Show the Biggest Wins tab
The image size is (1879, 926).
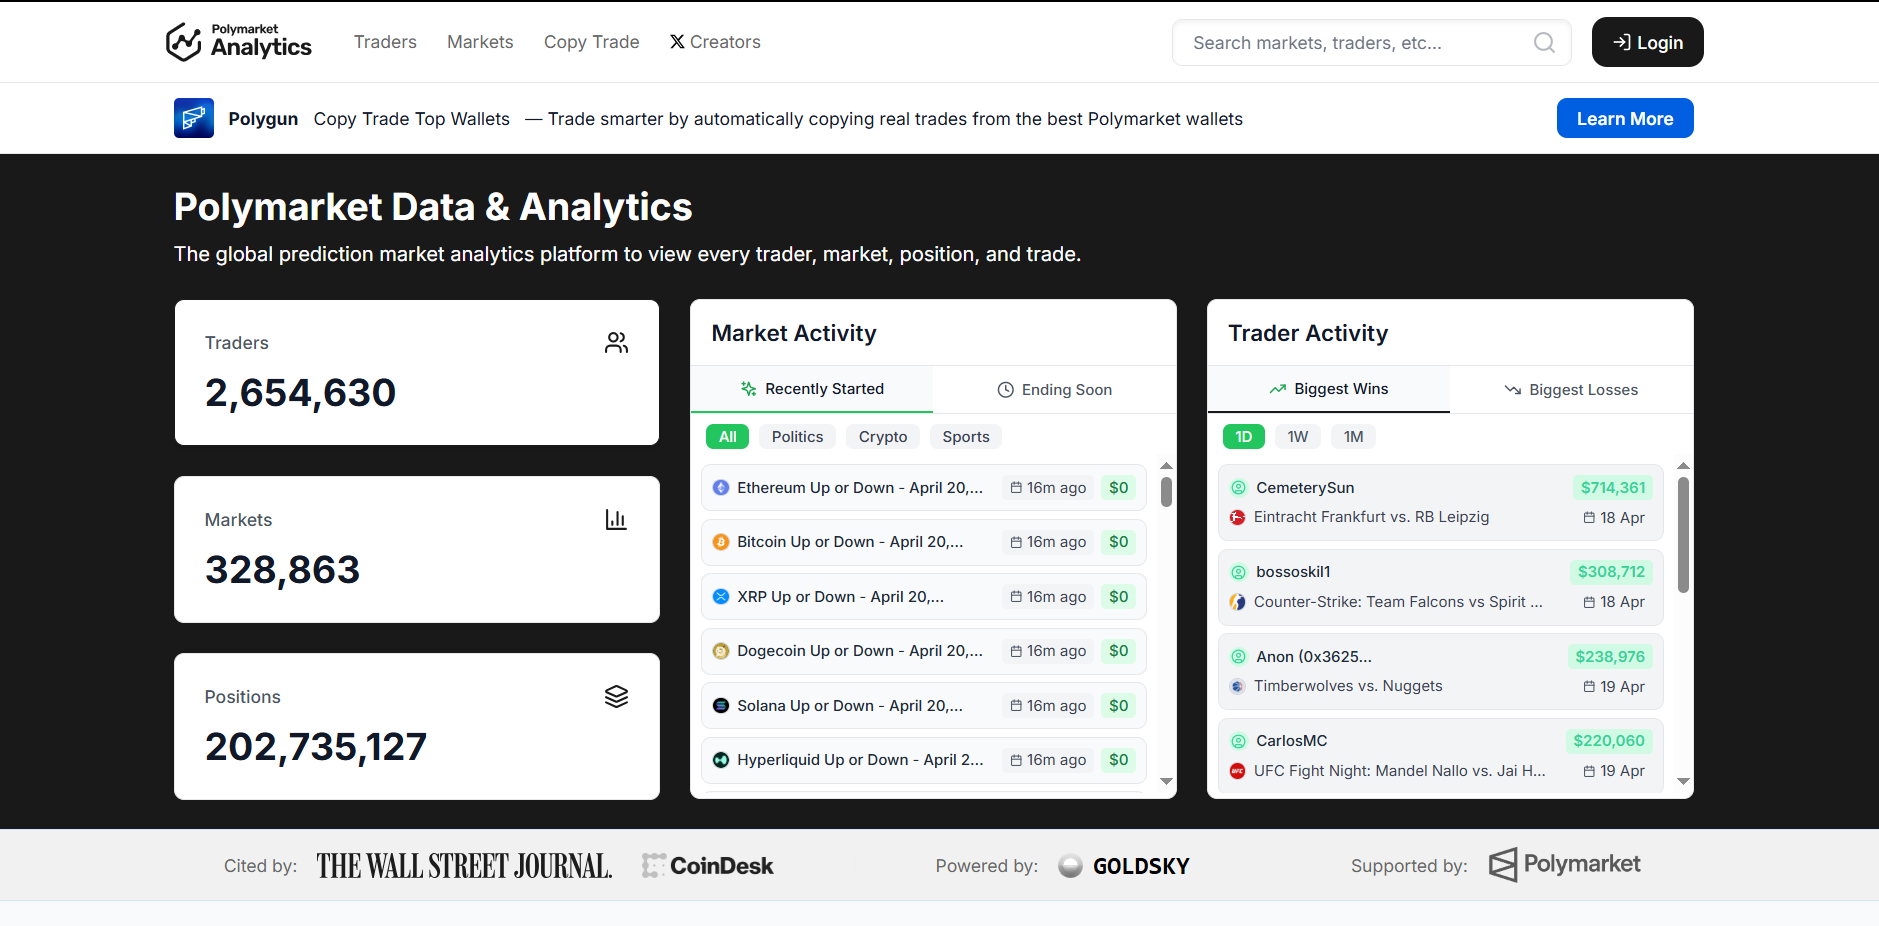(x=1329, y=389)
